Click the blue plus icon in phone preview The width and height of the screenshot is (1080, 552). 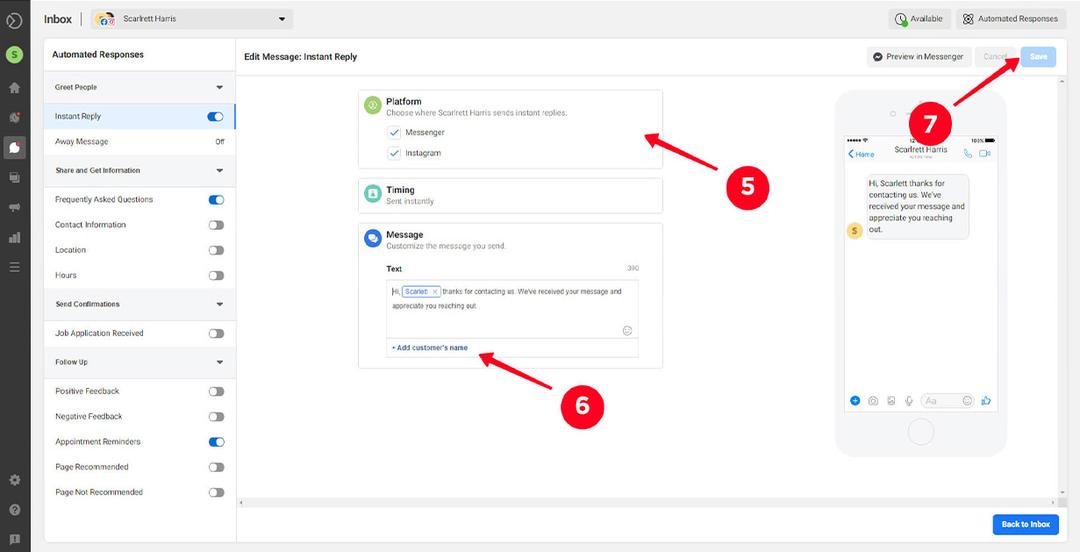(855, 400)
